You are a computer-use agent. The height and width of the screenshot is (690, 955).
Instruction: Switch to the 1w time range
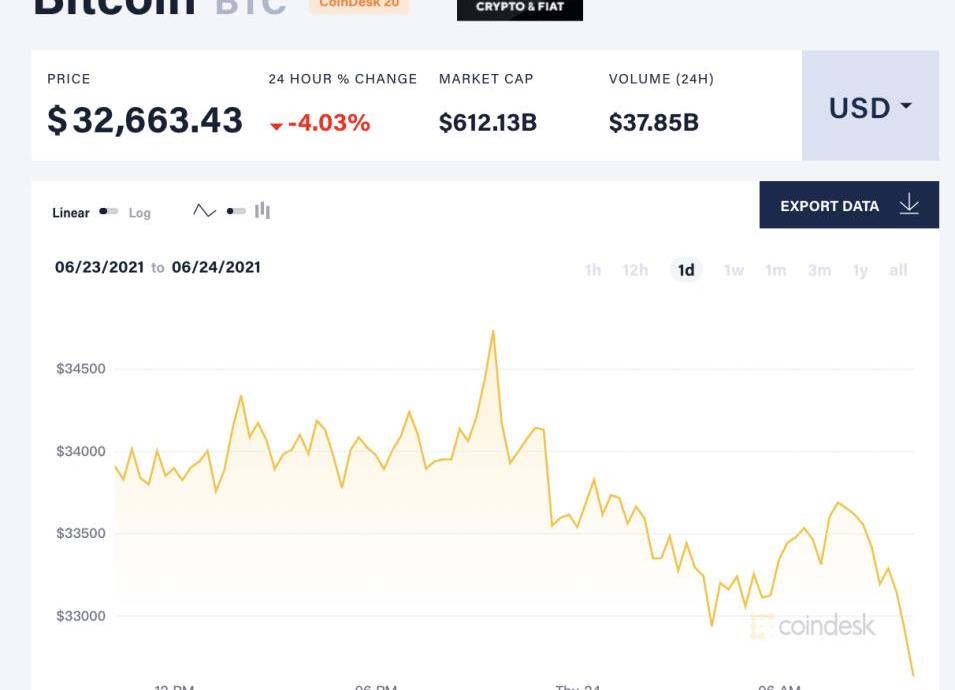click(734, 270)
